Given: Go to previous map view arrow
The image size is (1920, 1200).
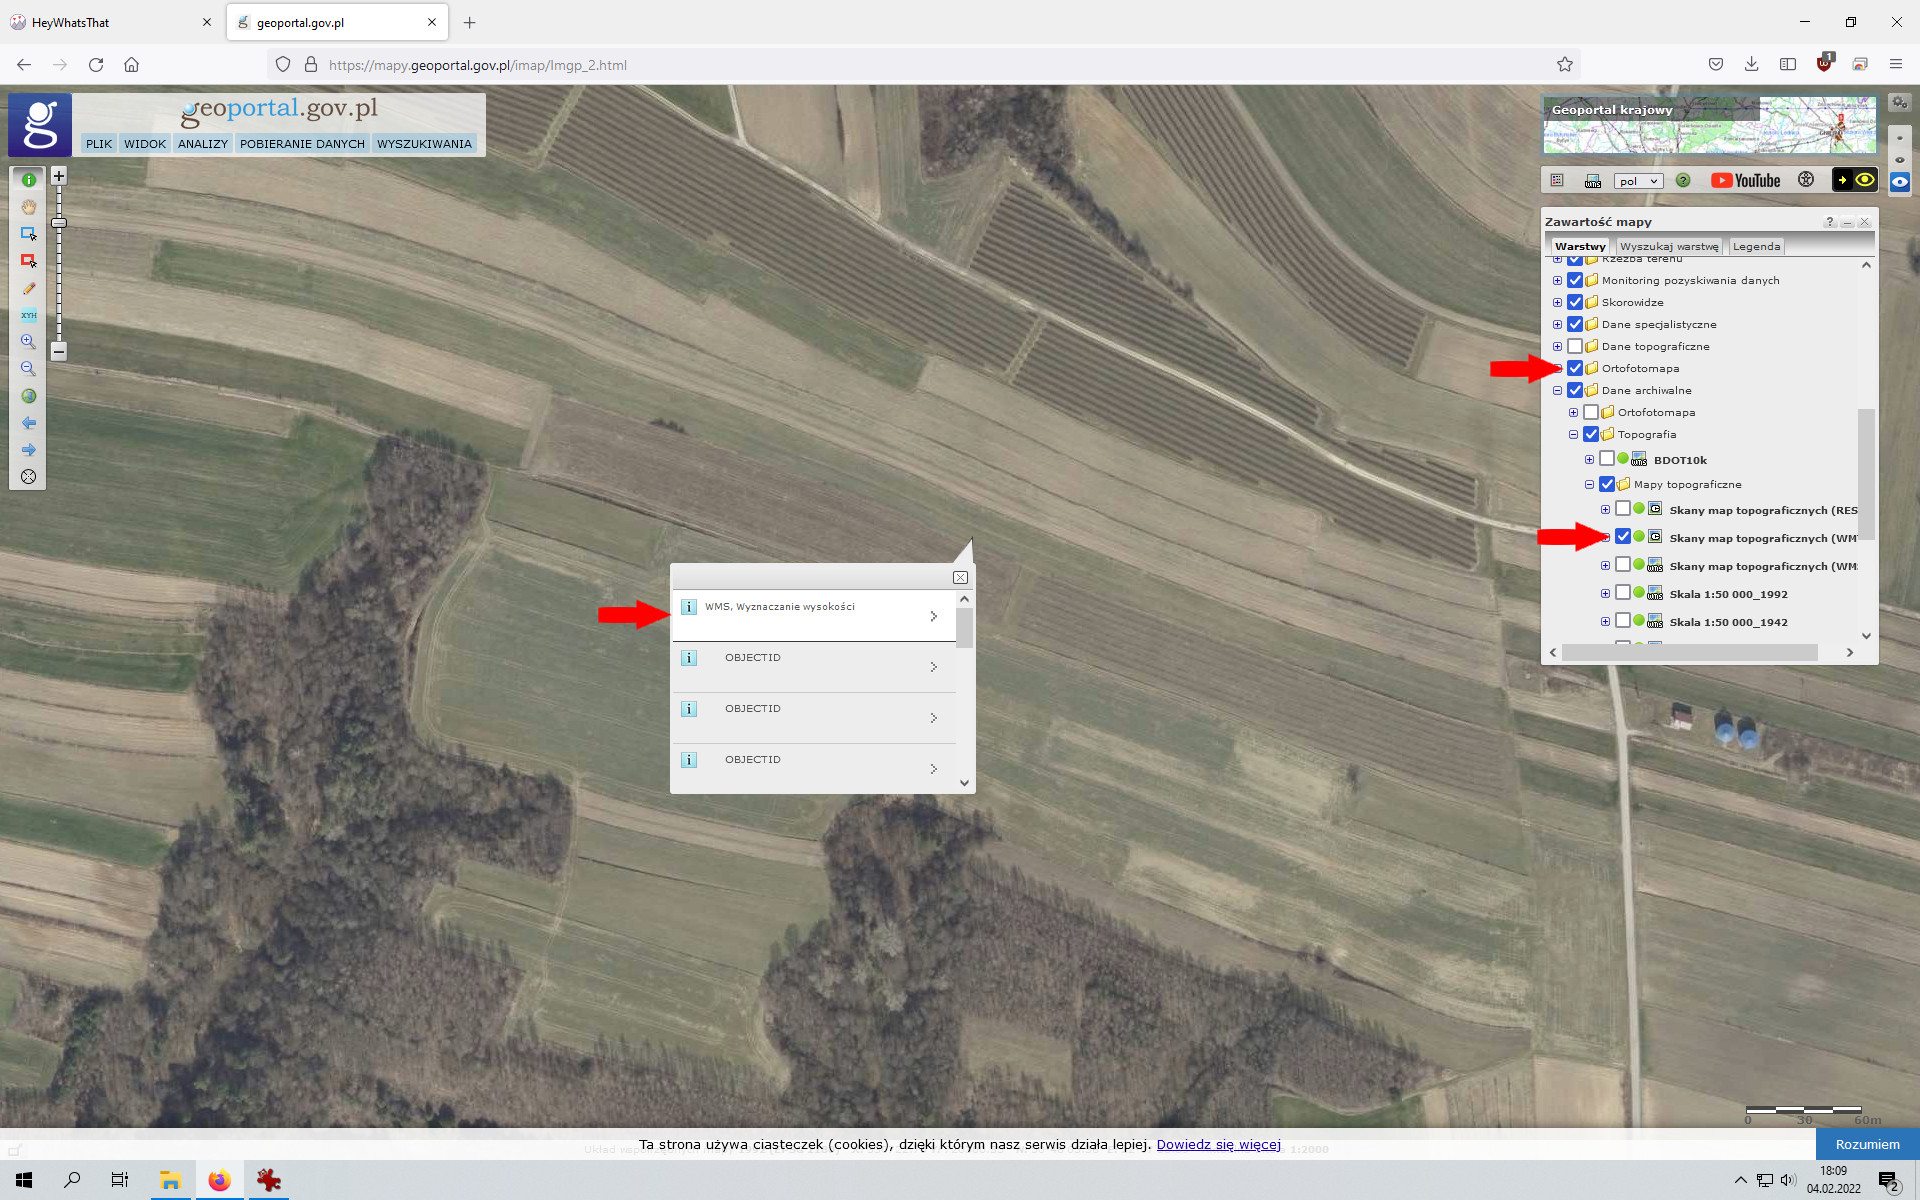Looking at the screenshot, I should (x=28, y=423).
